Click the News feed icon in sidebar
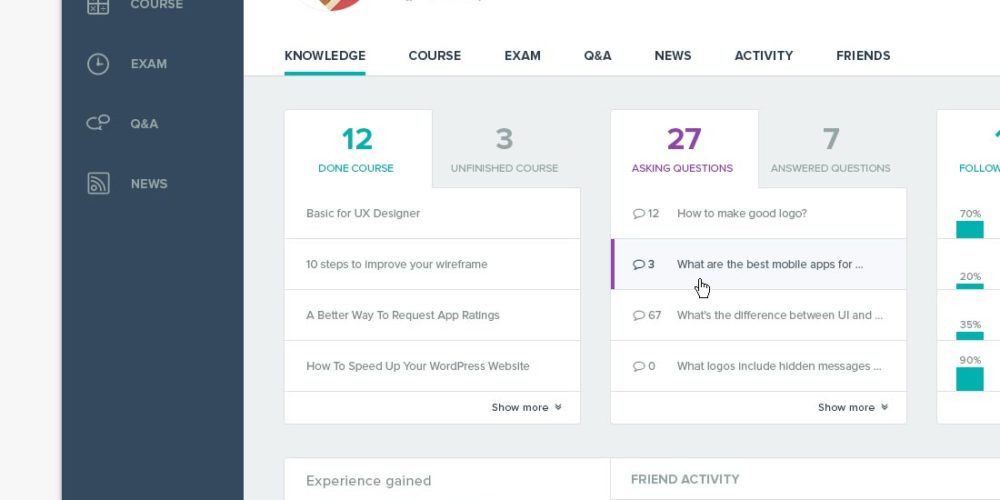1000x500 pixels. click(98, 184)
